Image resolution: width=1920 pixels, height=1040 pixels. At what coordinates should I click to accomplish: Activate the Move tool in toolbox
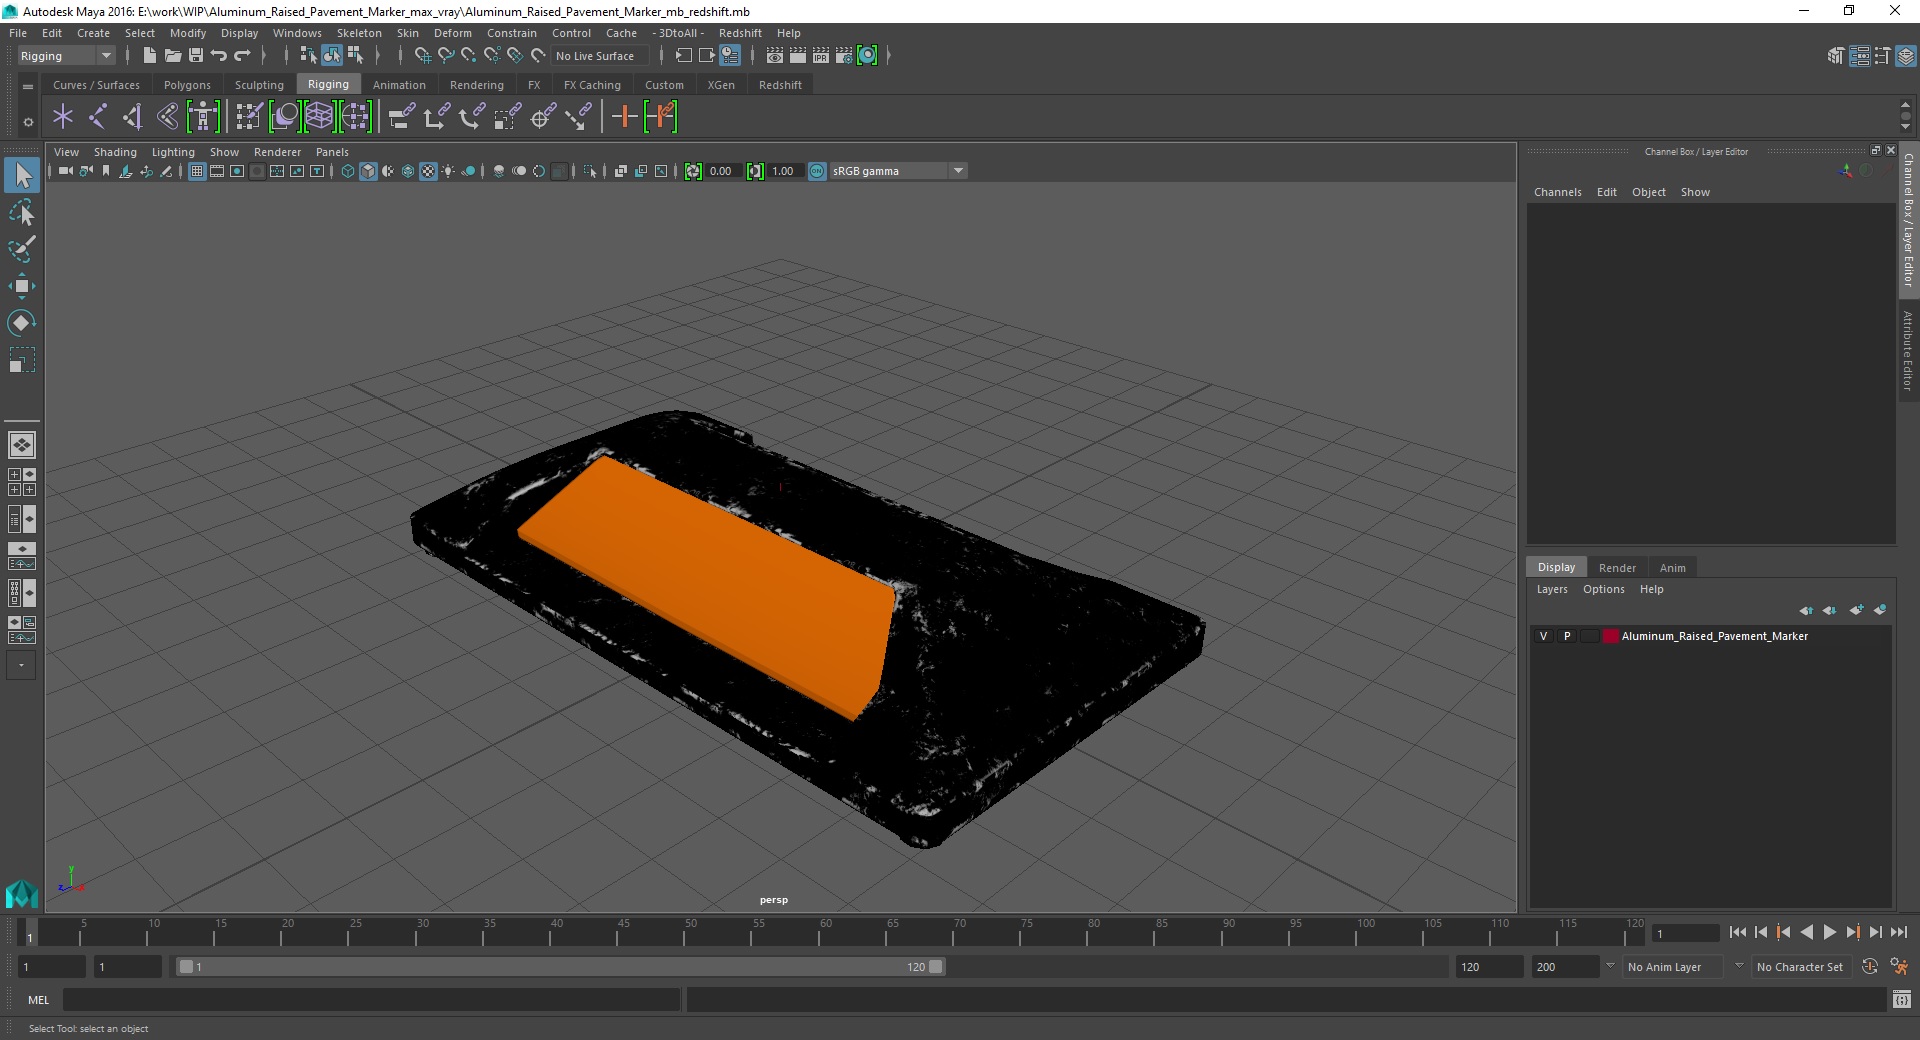pyautogui.click(x=22, y=286)
